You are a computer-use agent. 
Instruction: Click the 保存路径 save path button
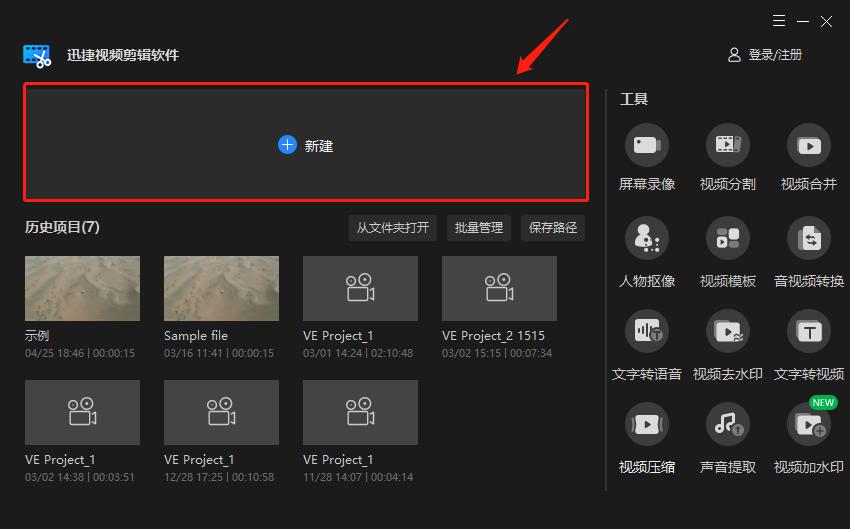pyautogui.click(x=553, y=228)
